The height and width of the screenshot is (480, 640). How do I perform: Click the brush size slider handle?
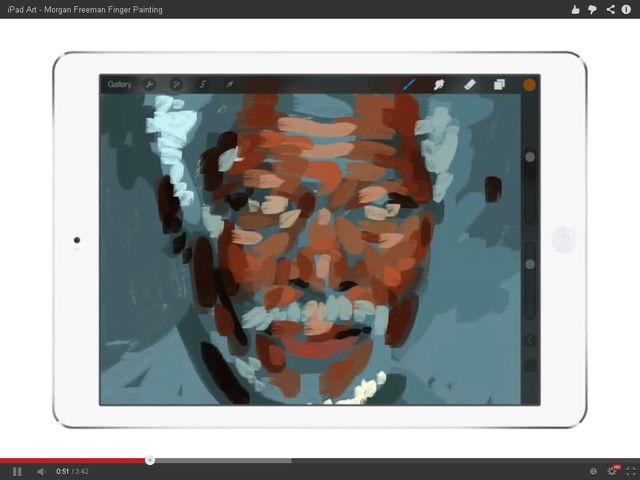(x=530, y=157)
